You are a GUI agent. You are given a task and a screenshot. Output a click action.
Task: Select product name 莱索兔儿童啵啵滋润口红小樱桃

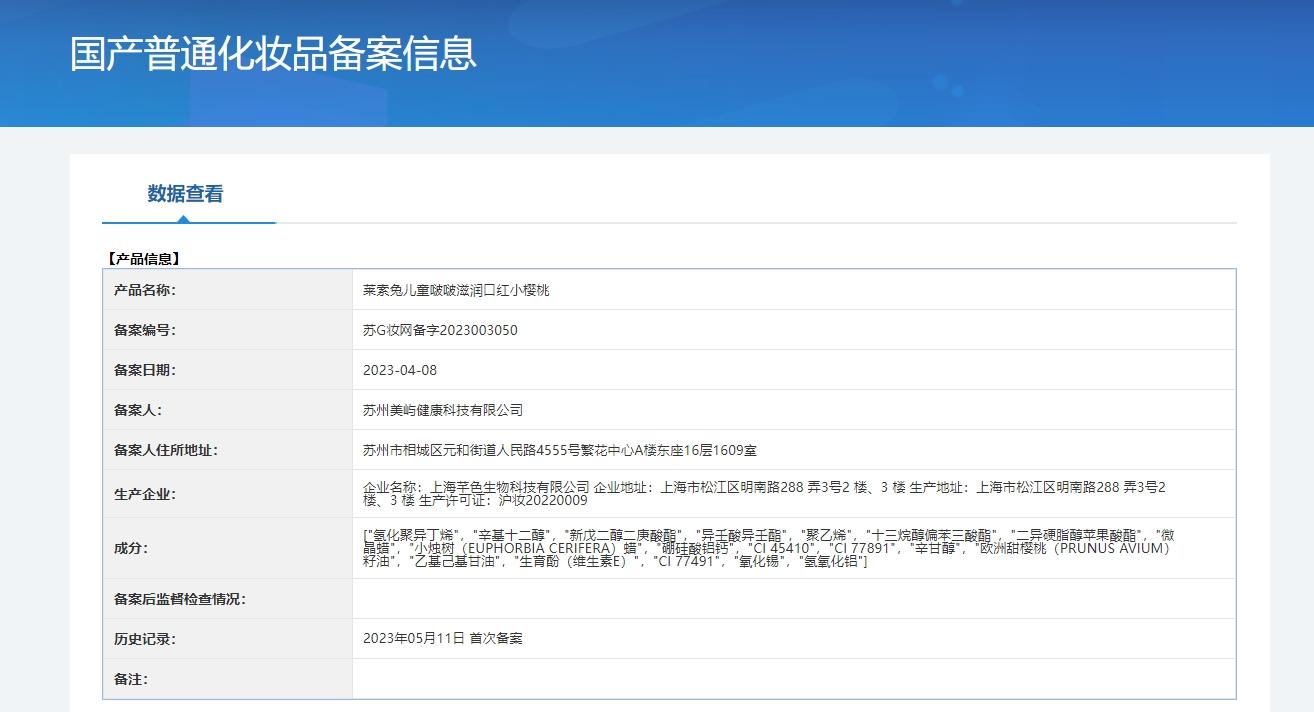click(456, 290)
